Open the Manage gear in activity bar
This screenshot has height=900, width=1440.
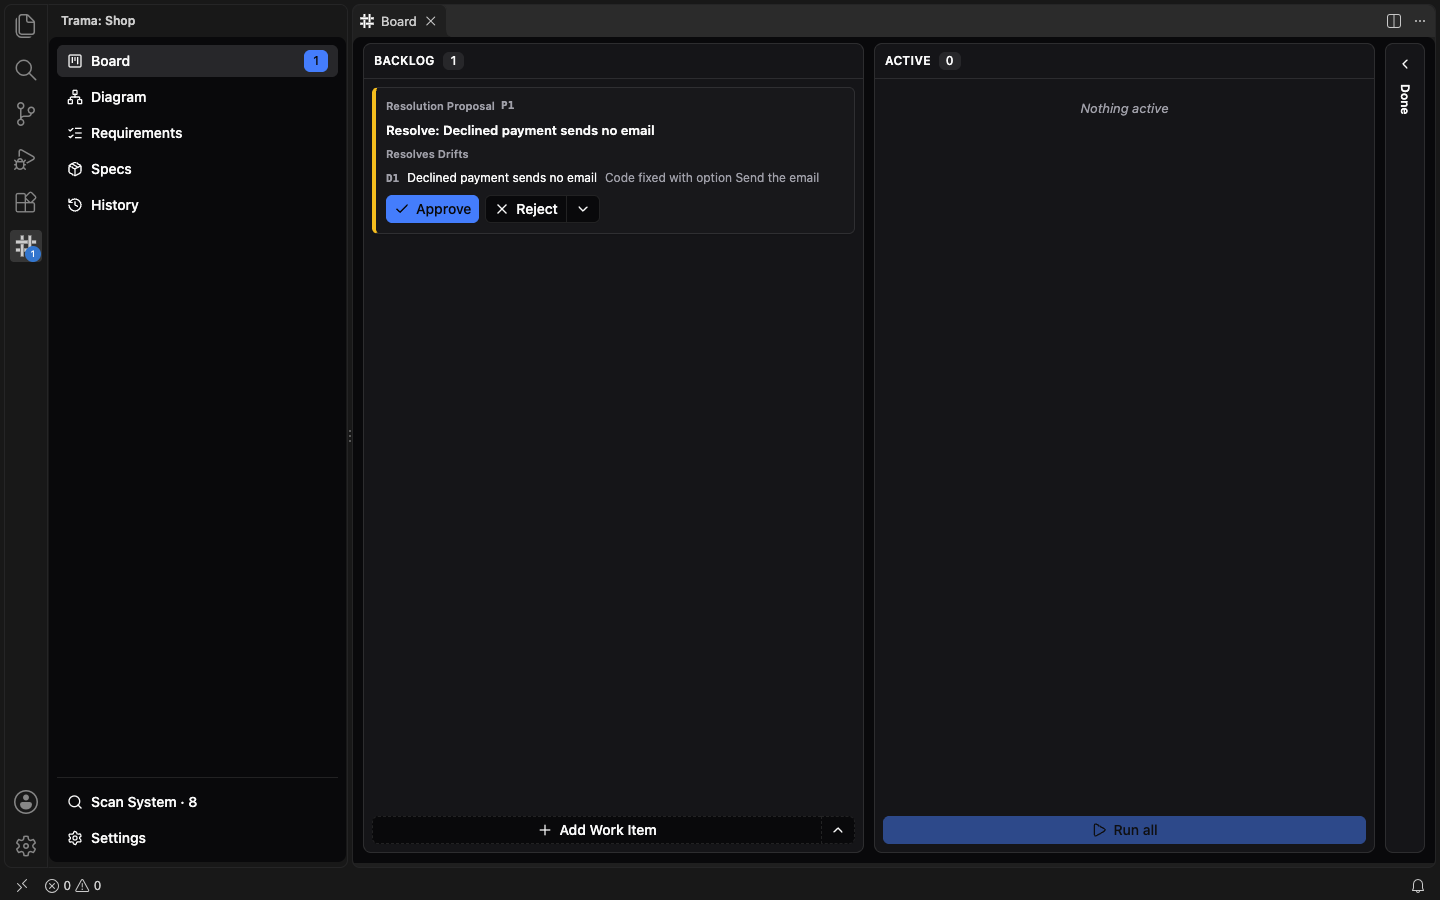pos(26,846)
